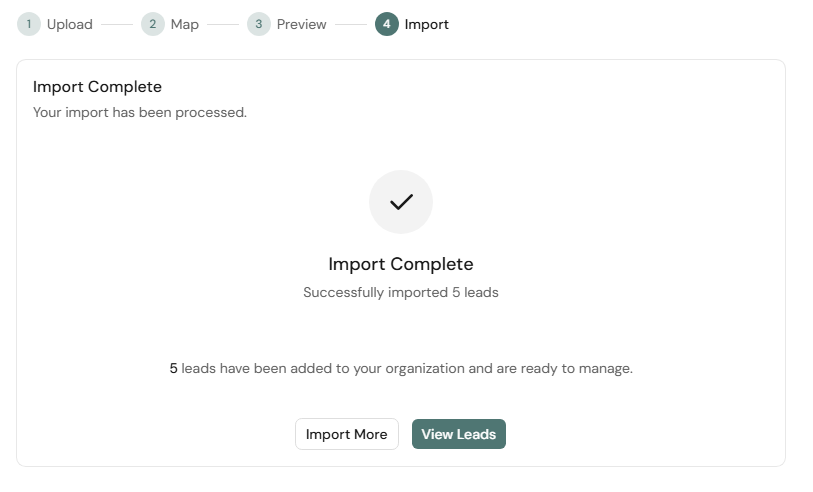813x492 pixels.
Task: Go to step 2 Map
Action: coord(170,24)
